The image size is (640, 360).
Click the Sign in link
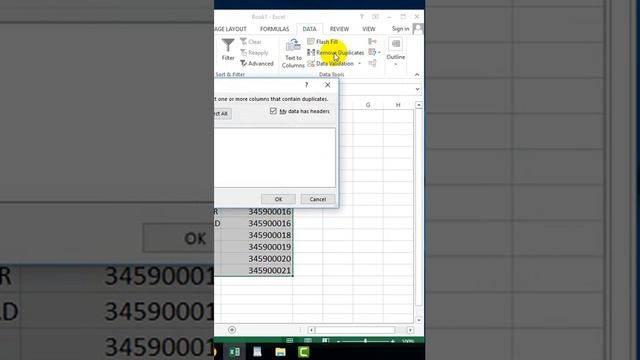coord(400,29)
